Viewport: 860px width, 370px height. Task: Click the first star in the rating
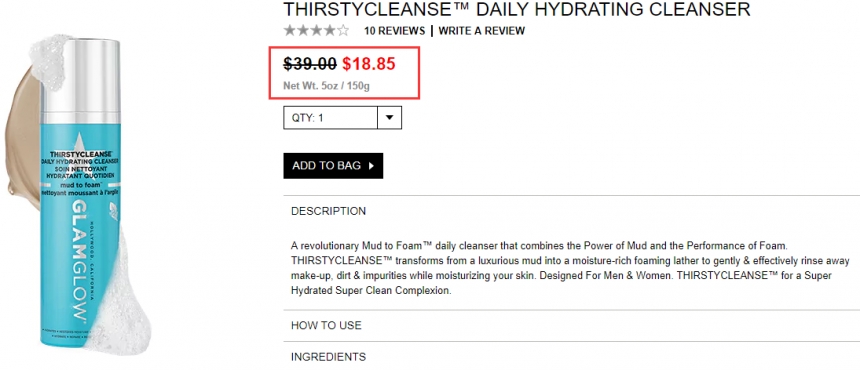(290, 31)
